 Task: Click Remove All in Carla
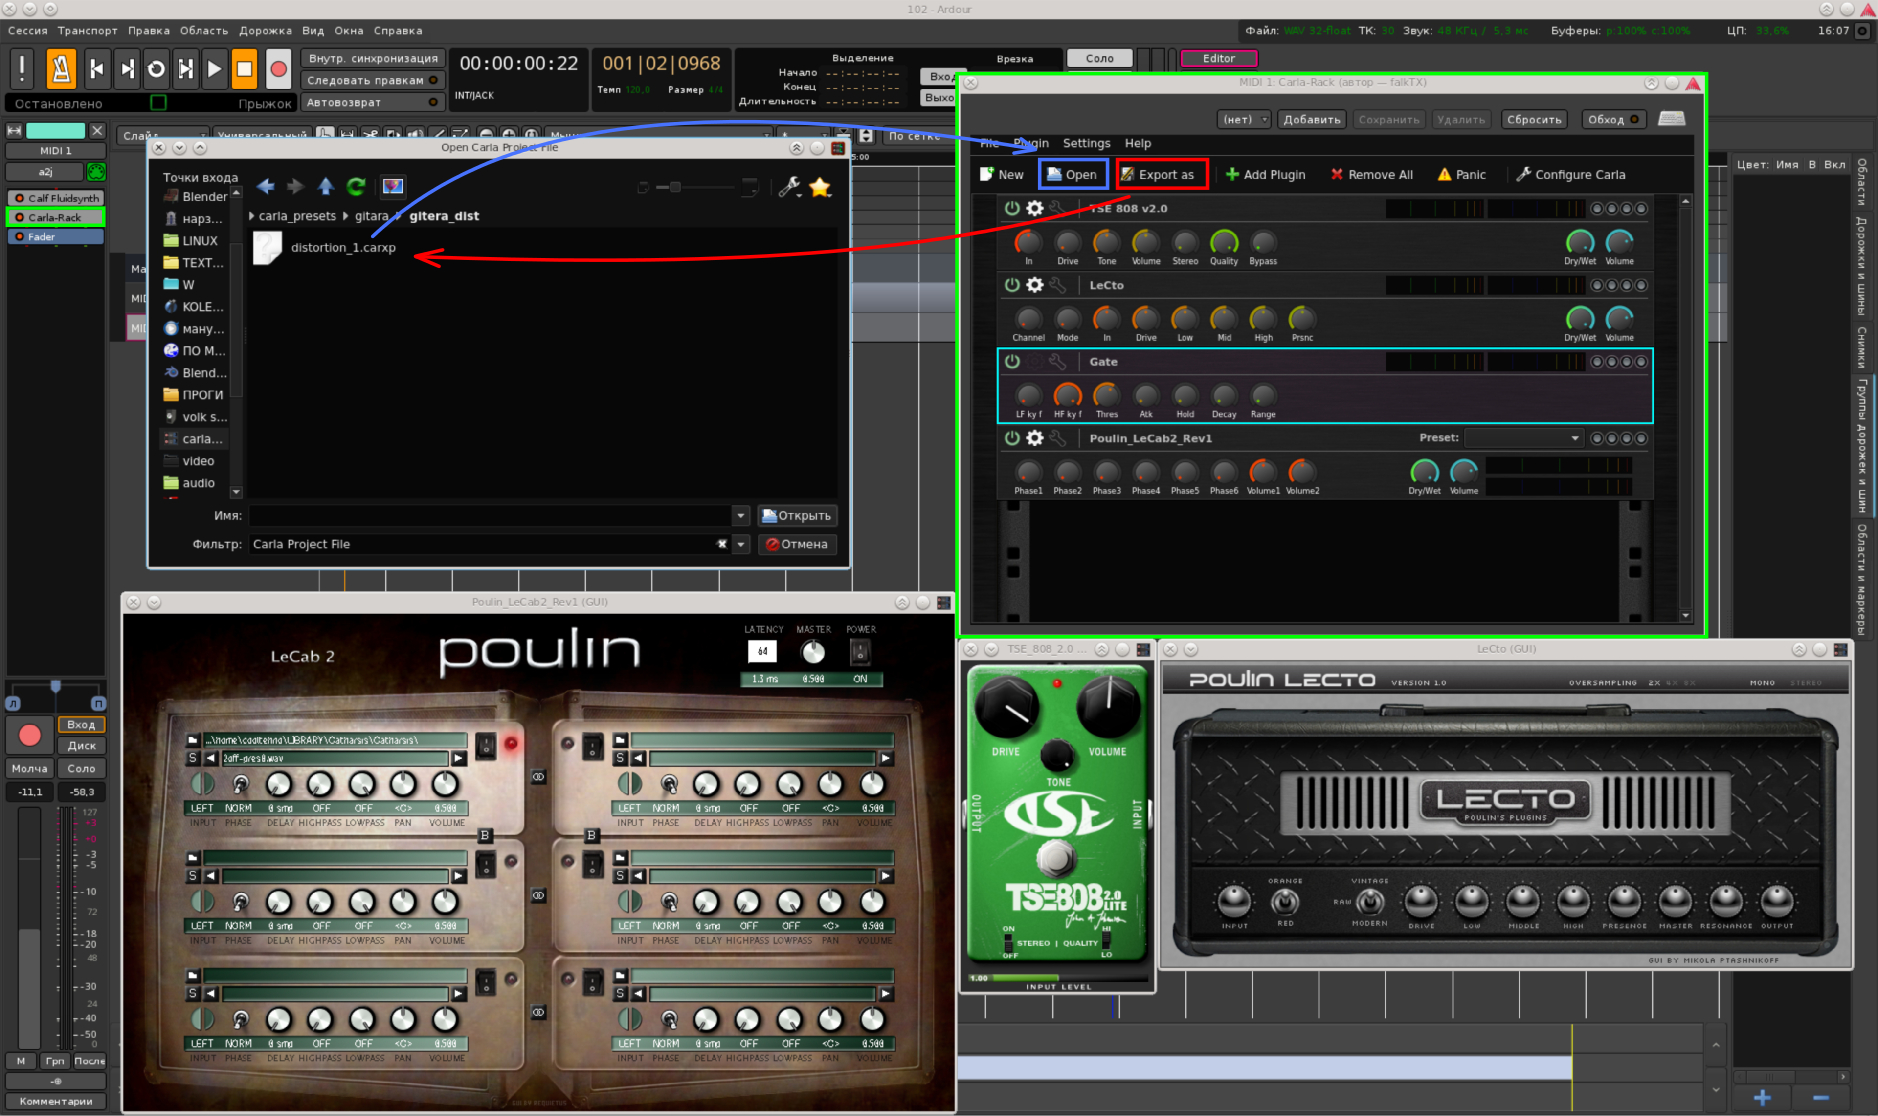tap(1372, 174)
